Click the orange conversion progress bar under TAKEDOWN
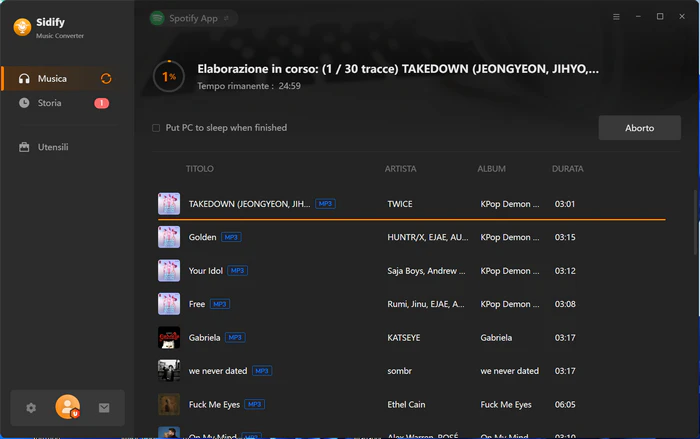 tap(412, 220)
